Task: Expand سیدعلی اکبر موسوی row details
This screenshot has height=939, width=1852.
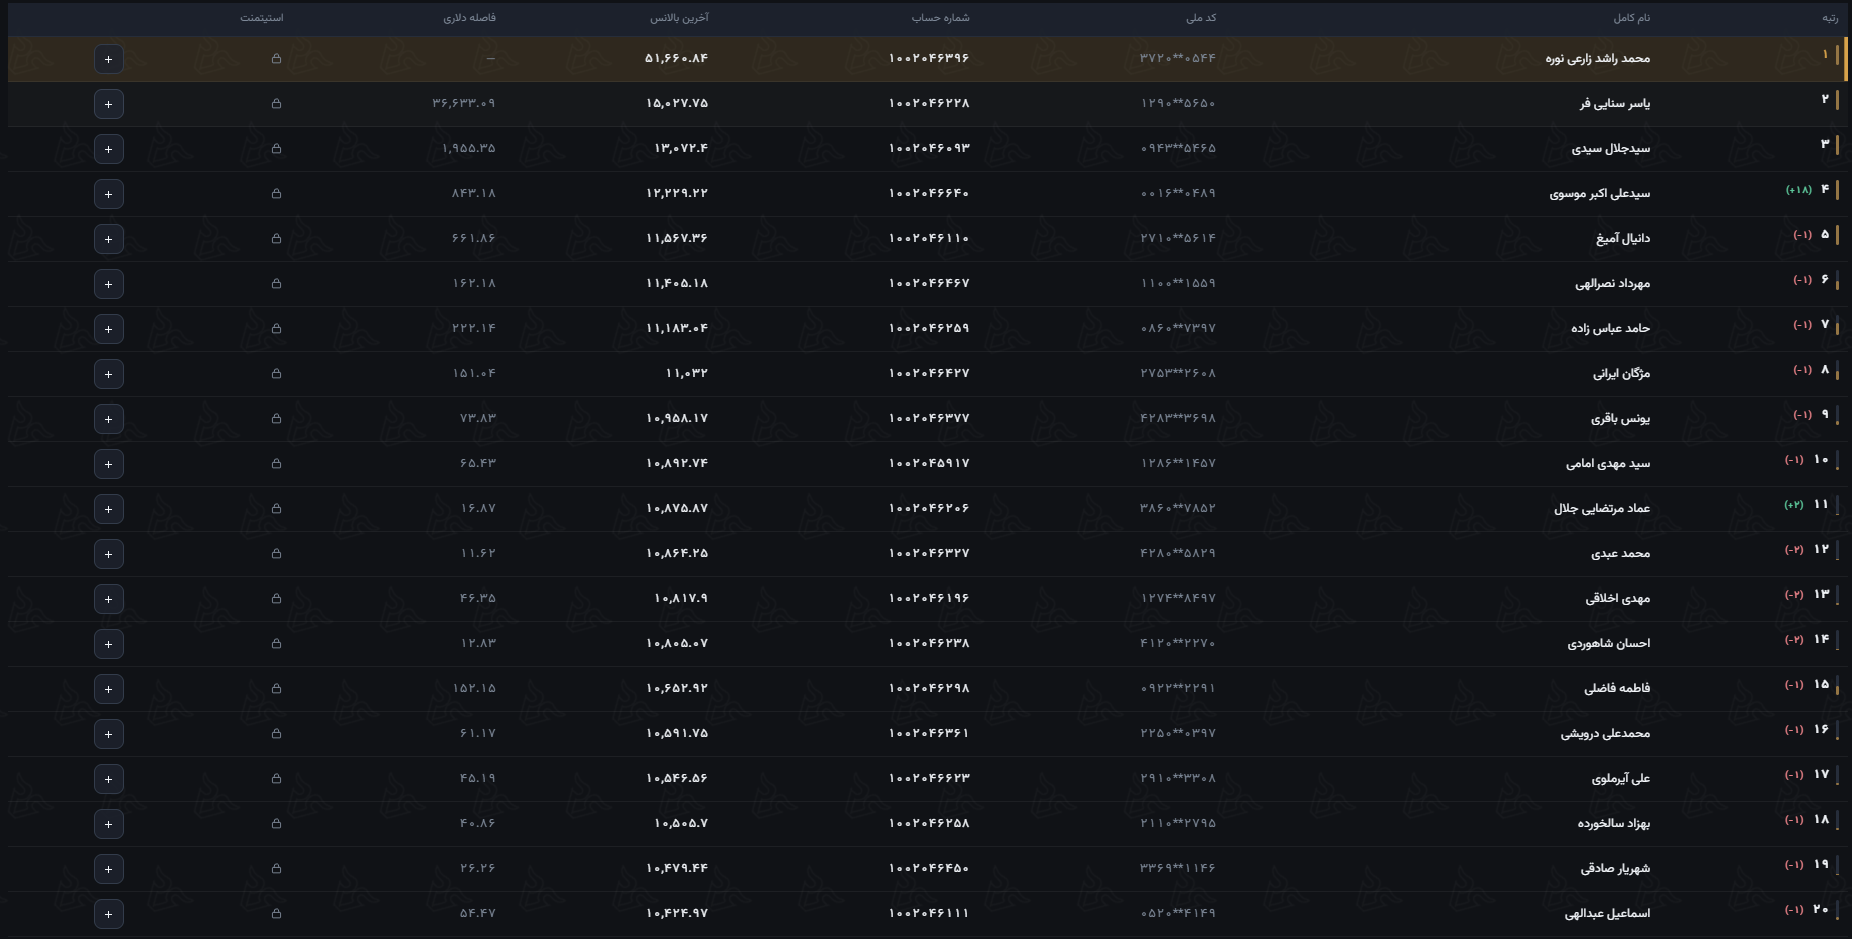Action: click(109, 194)
